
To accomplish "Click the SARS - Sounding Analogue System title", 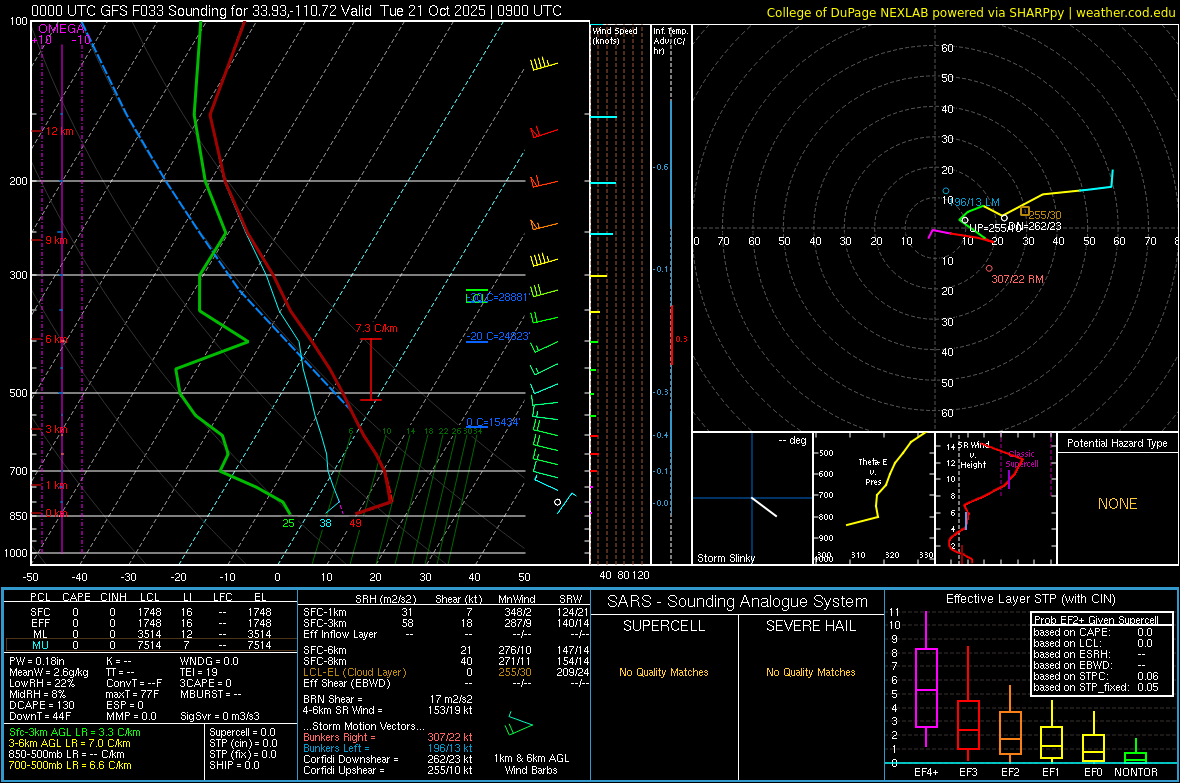I will (737, 602).
